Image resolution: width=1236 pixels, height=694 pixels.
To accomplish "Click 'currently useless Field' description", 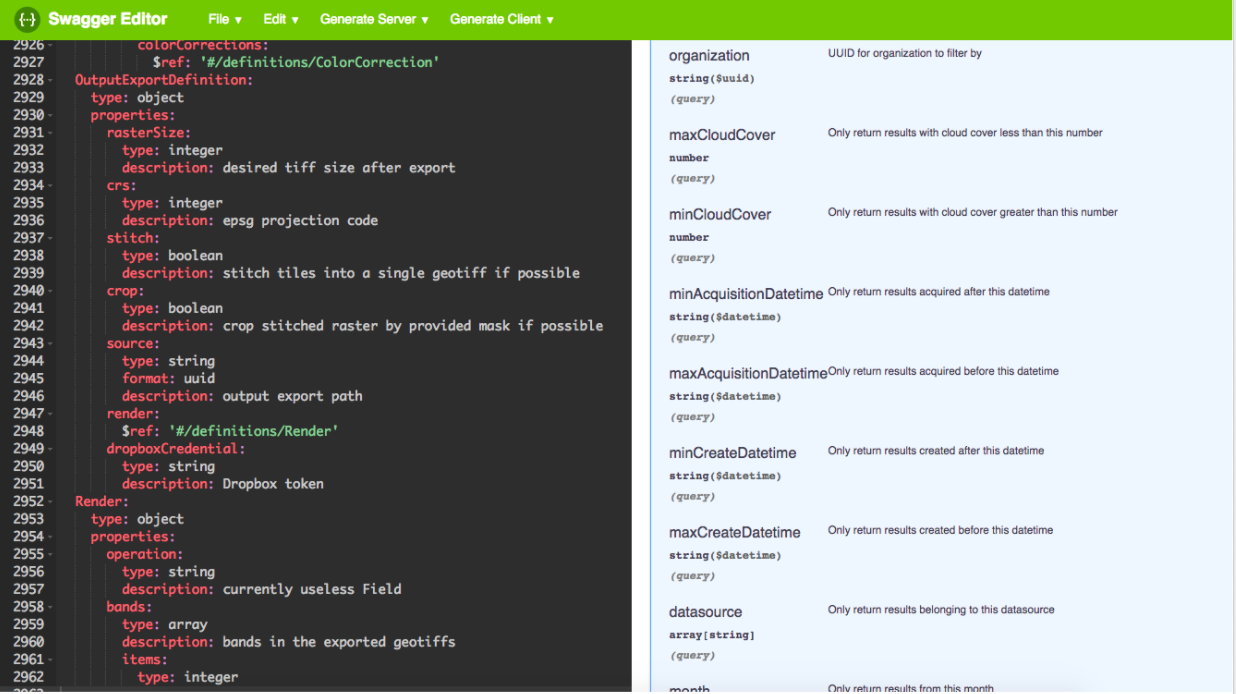I will pos(312,589).
